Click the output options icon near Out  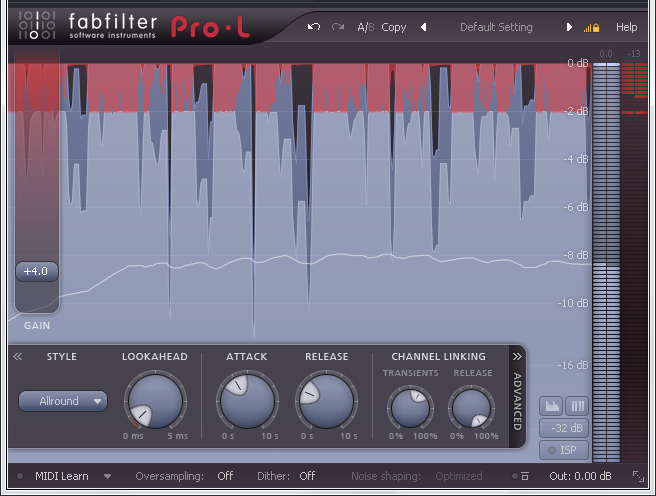(525, 476)
